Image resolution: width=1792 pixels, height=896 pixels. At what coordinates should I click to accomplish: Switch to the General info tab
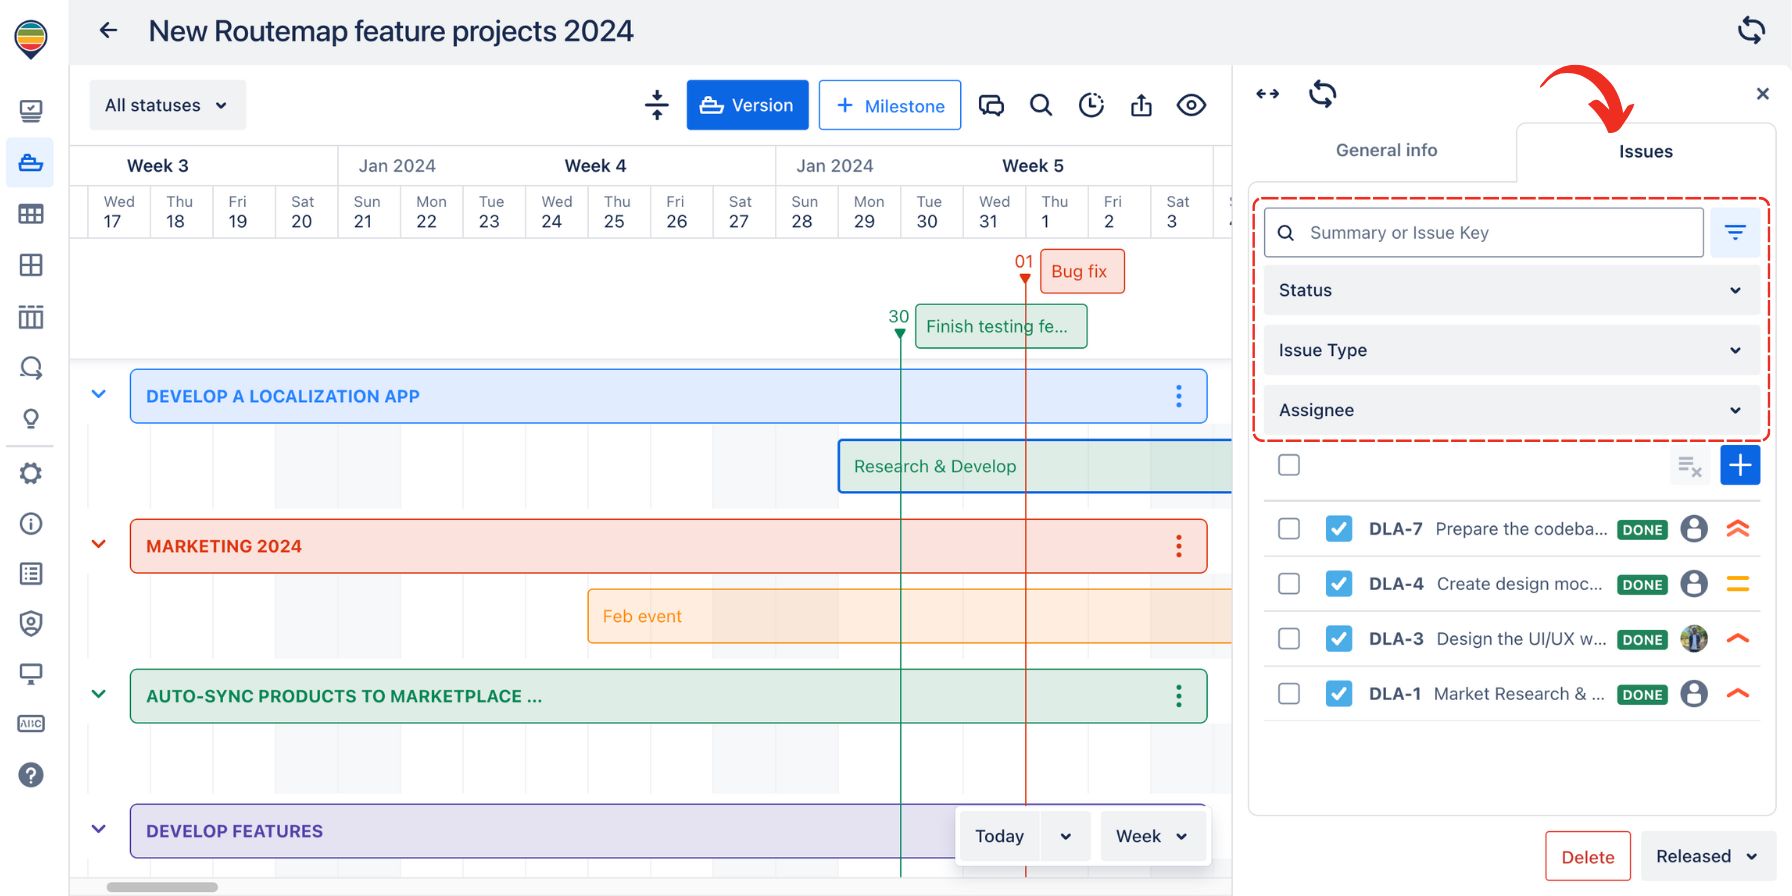point(1386,150)
